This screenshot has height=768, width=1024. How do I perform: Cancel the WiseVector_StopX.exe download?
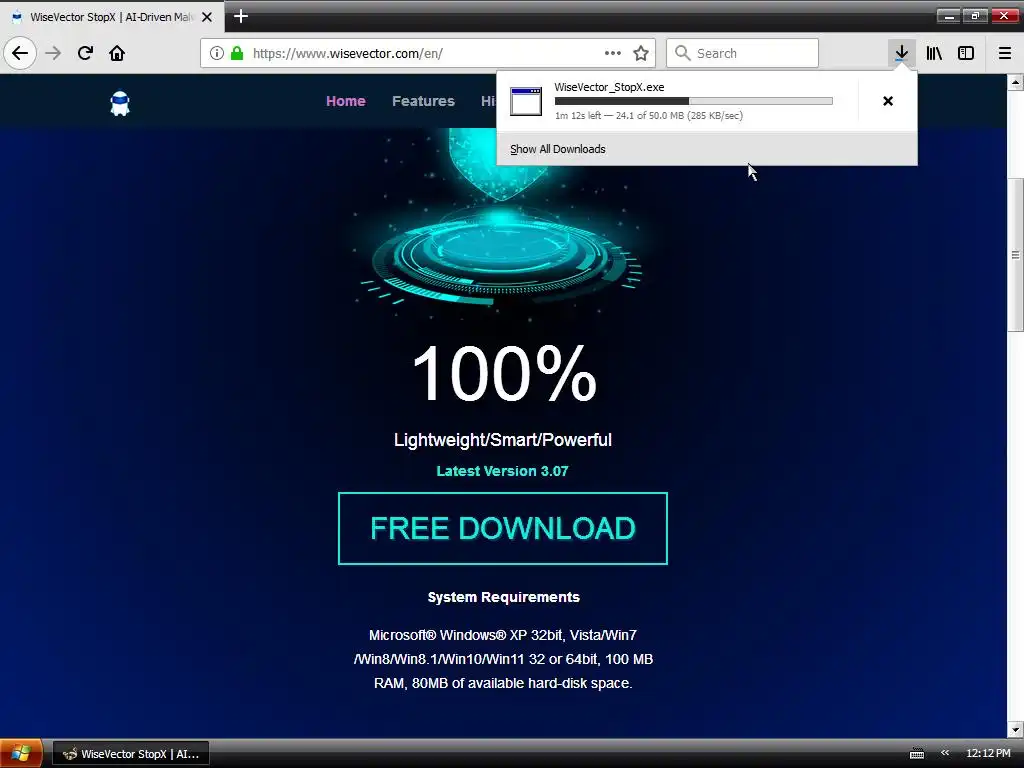coord(888,101)
